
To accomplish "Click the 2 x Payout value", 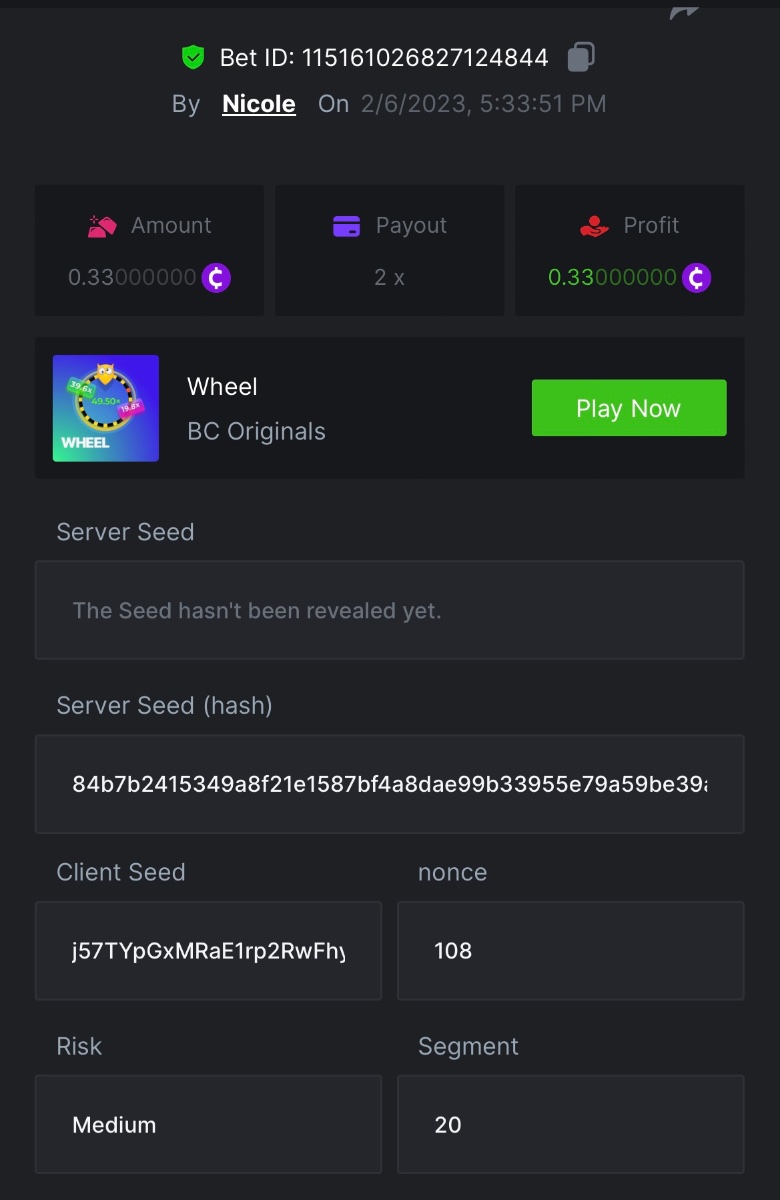I will (389, 278).
